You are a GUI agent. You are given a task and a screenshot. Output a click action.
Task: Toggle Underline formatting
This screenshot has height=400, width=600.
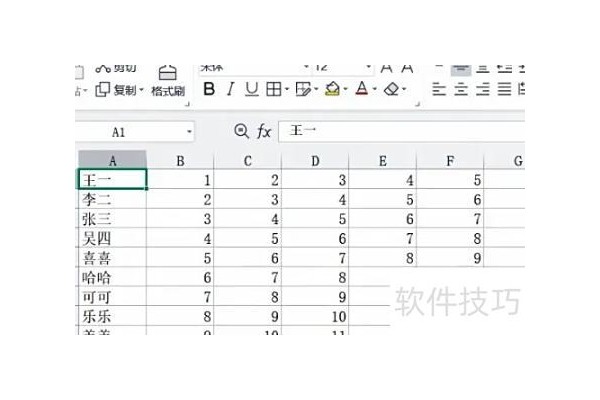[x=251, y=89]
